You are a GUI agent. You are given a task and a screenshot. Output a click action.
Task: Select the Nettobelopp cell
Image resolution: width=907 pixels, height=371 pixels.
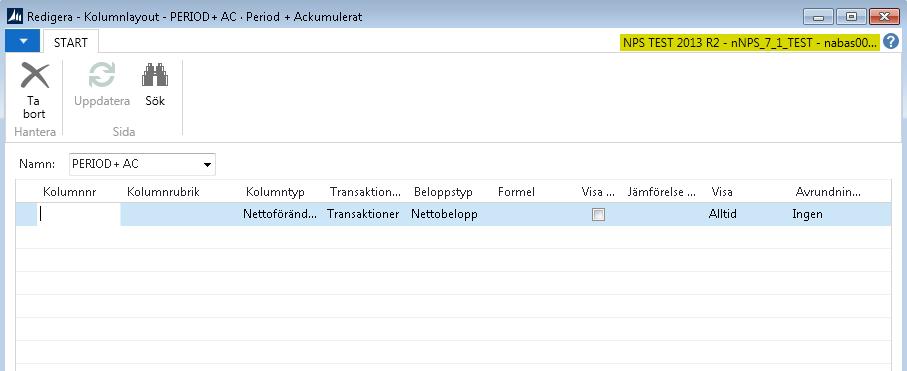448,214
